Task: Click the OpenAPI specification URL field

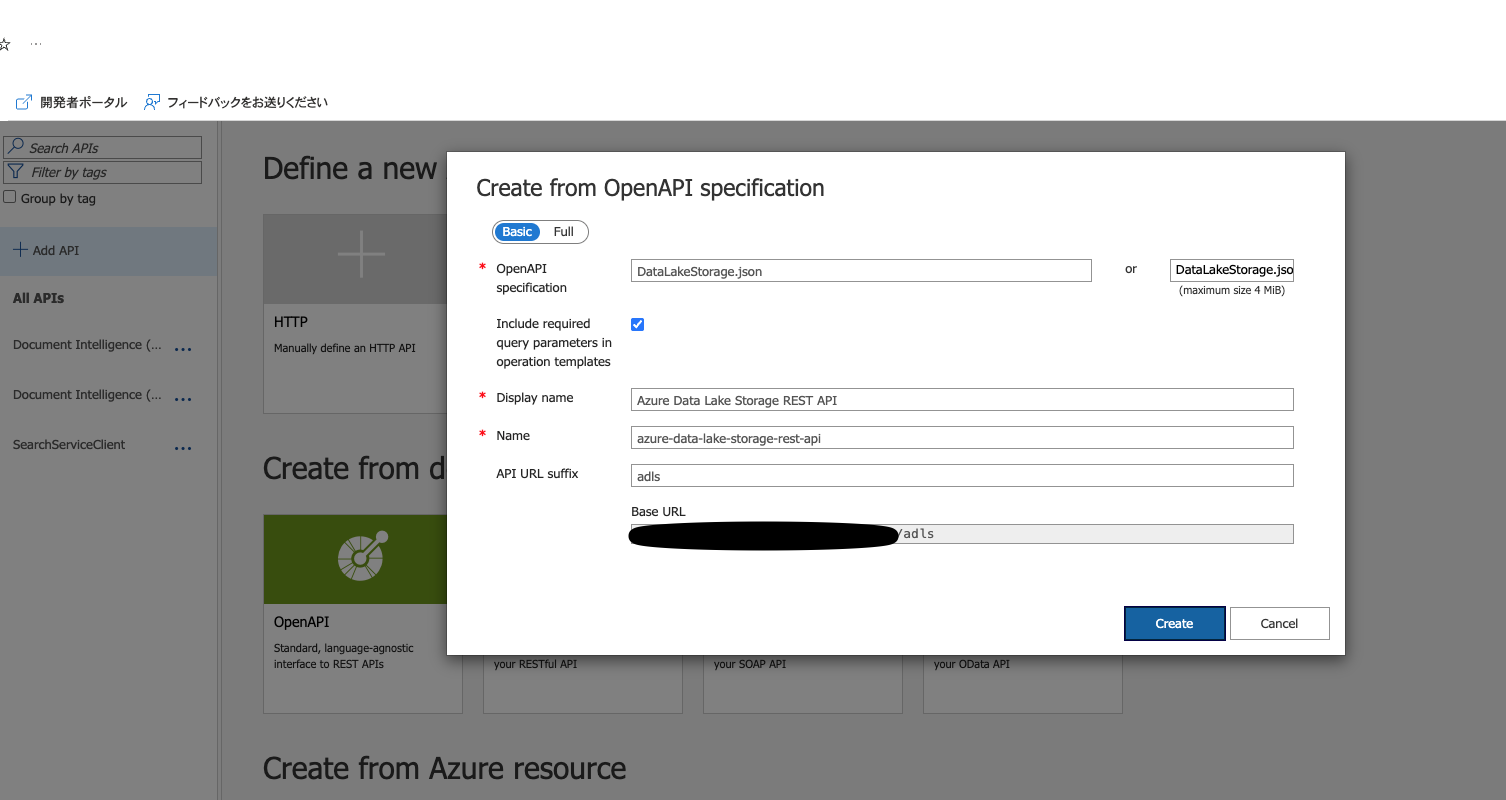Action: [861, 271]
